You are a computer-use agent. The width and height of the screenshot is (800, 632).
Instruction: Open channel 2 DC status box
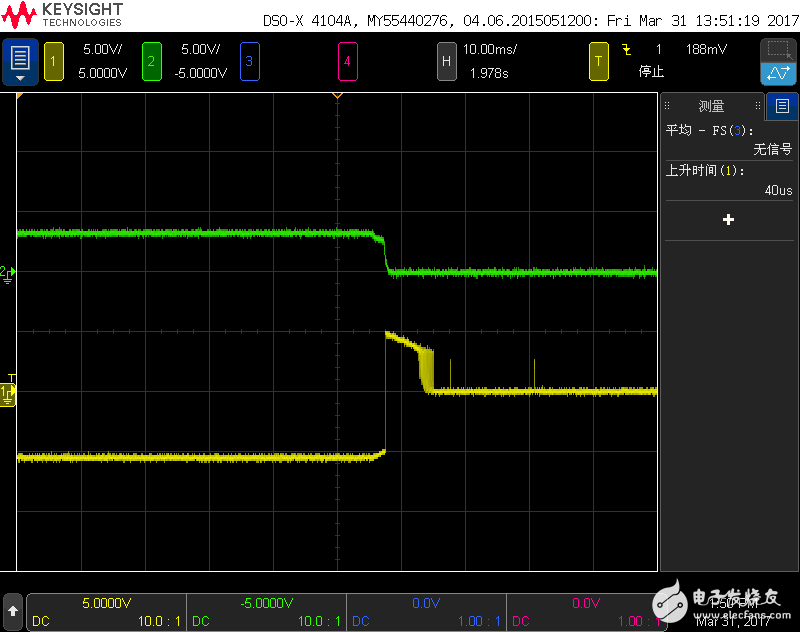tap(266, 612)
